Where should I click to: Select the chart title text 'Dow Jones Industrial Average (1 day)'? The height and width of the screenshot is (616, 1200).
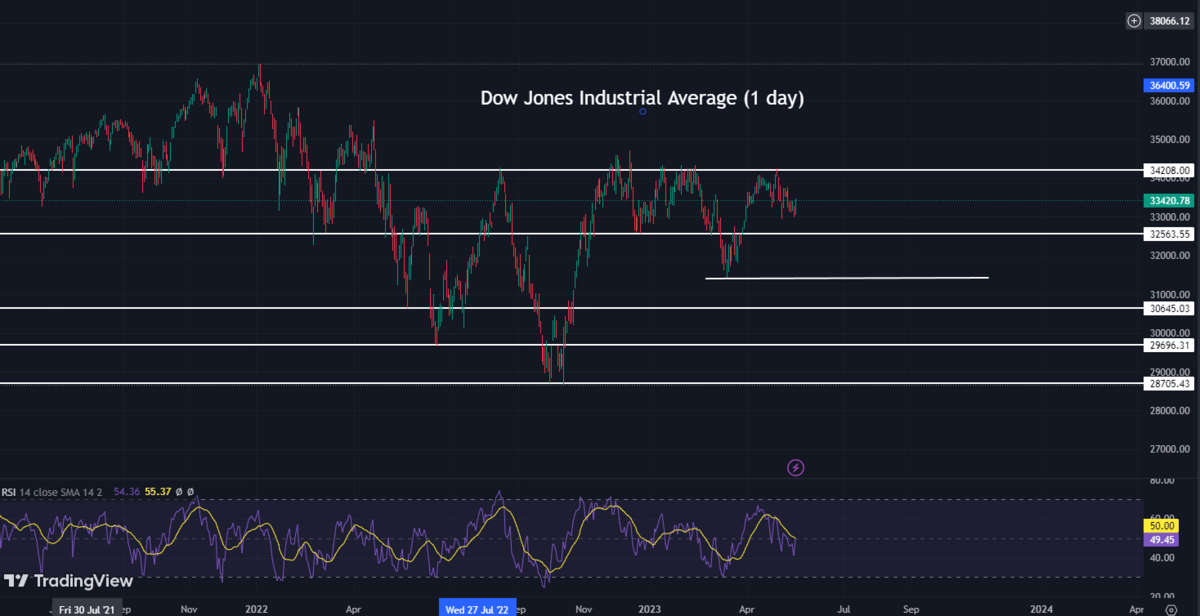pos(642,98)
